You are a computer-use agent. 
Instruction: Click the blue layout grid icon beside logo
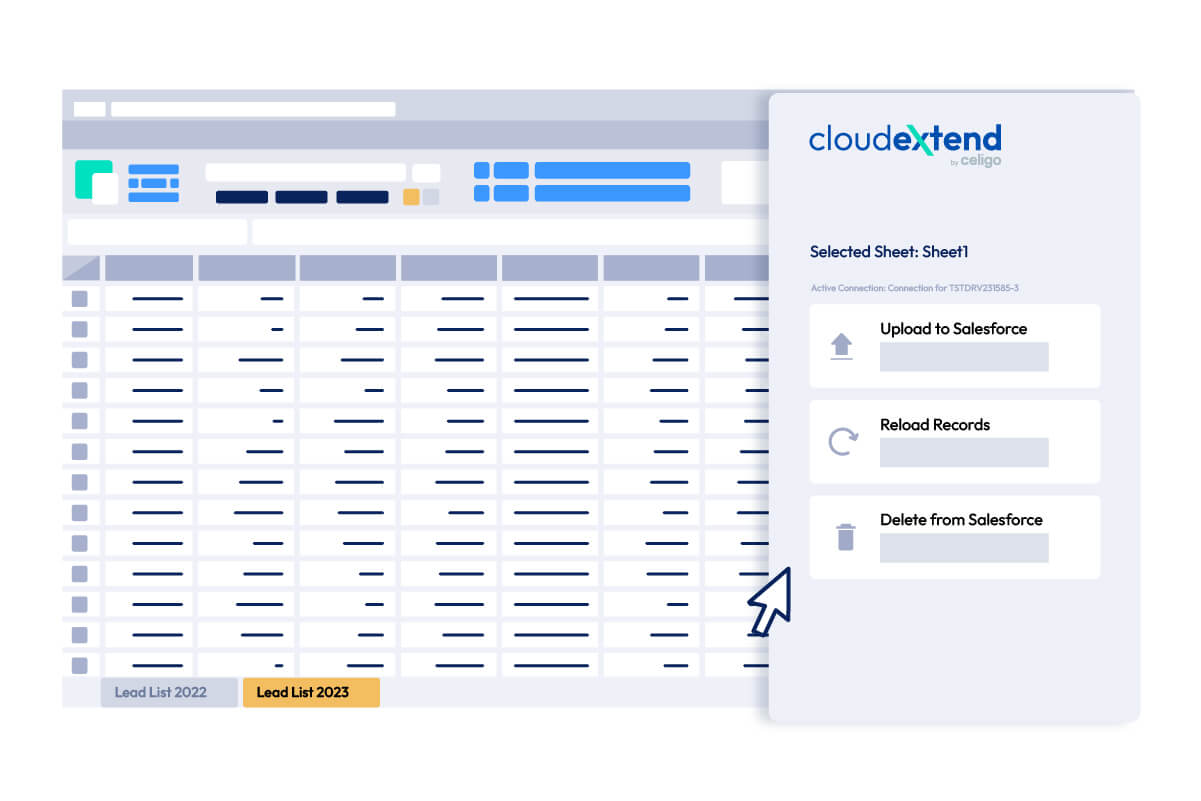tap(154, 183)
